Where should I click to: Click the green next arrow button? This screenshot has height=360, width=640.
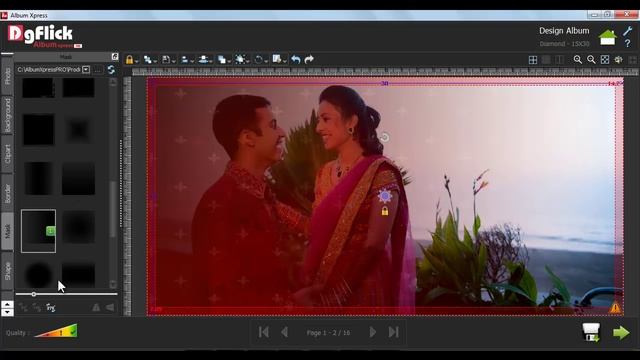[x=621, y=333]
